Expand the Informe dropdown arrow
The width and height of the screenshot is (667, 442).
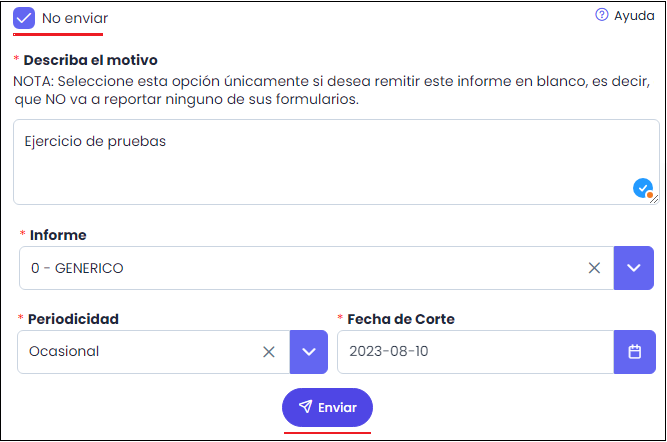633,268
